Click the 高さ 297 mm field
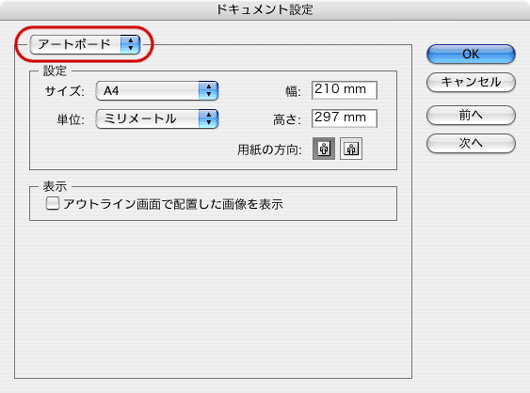Viewport: 530px width, 393px height. click(x=344, y=118)
